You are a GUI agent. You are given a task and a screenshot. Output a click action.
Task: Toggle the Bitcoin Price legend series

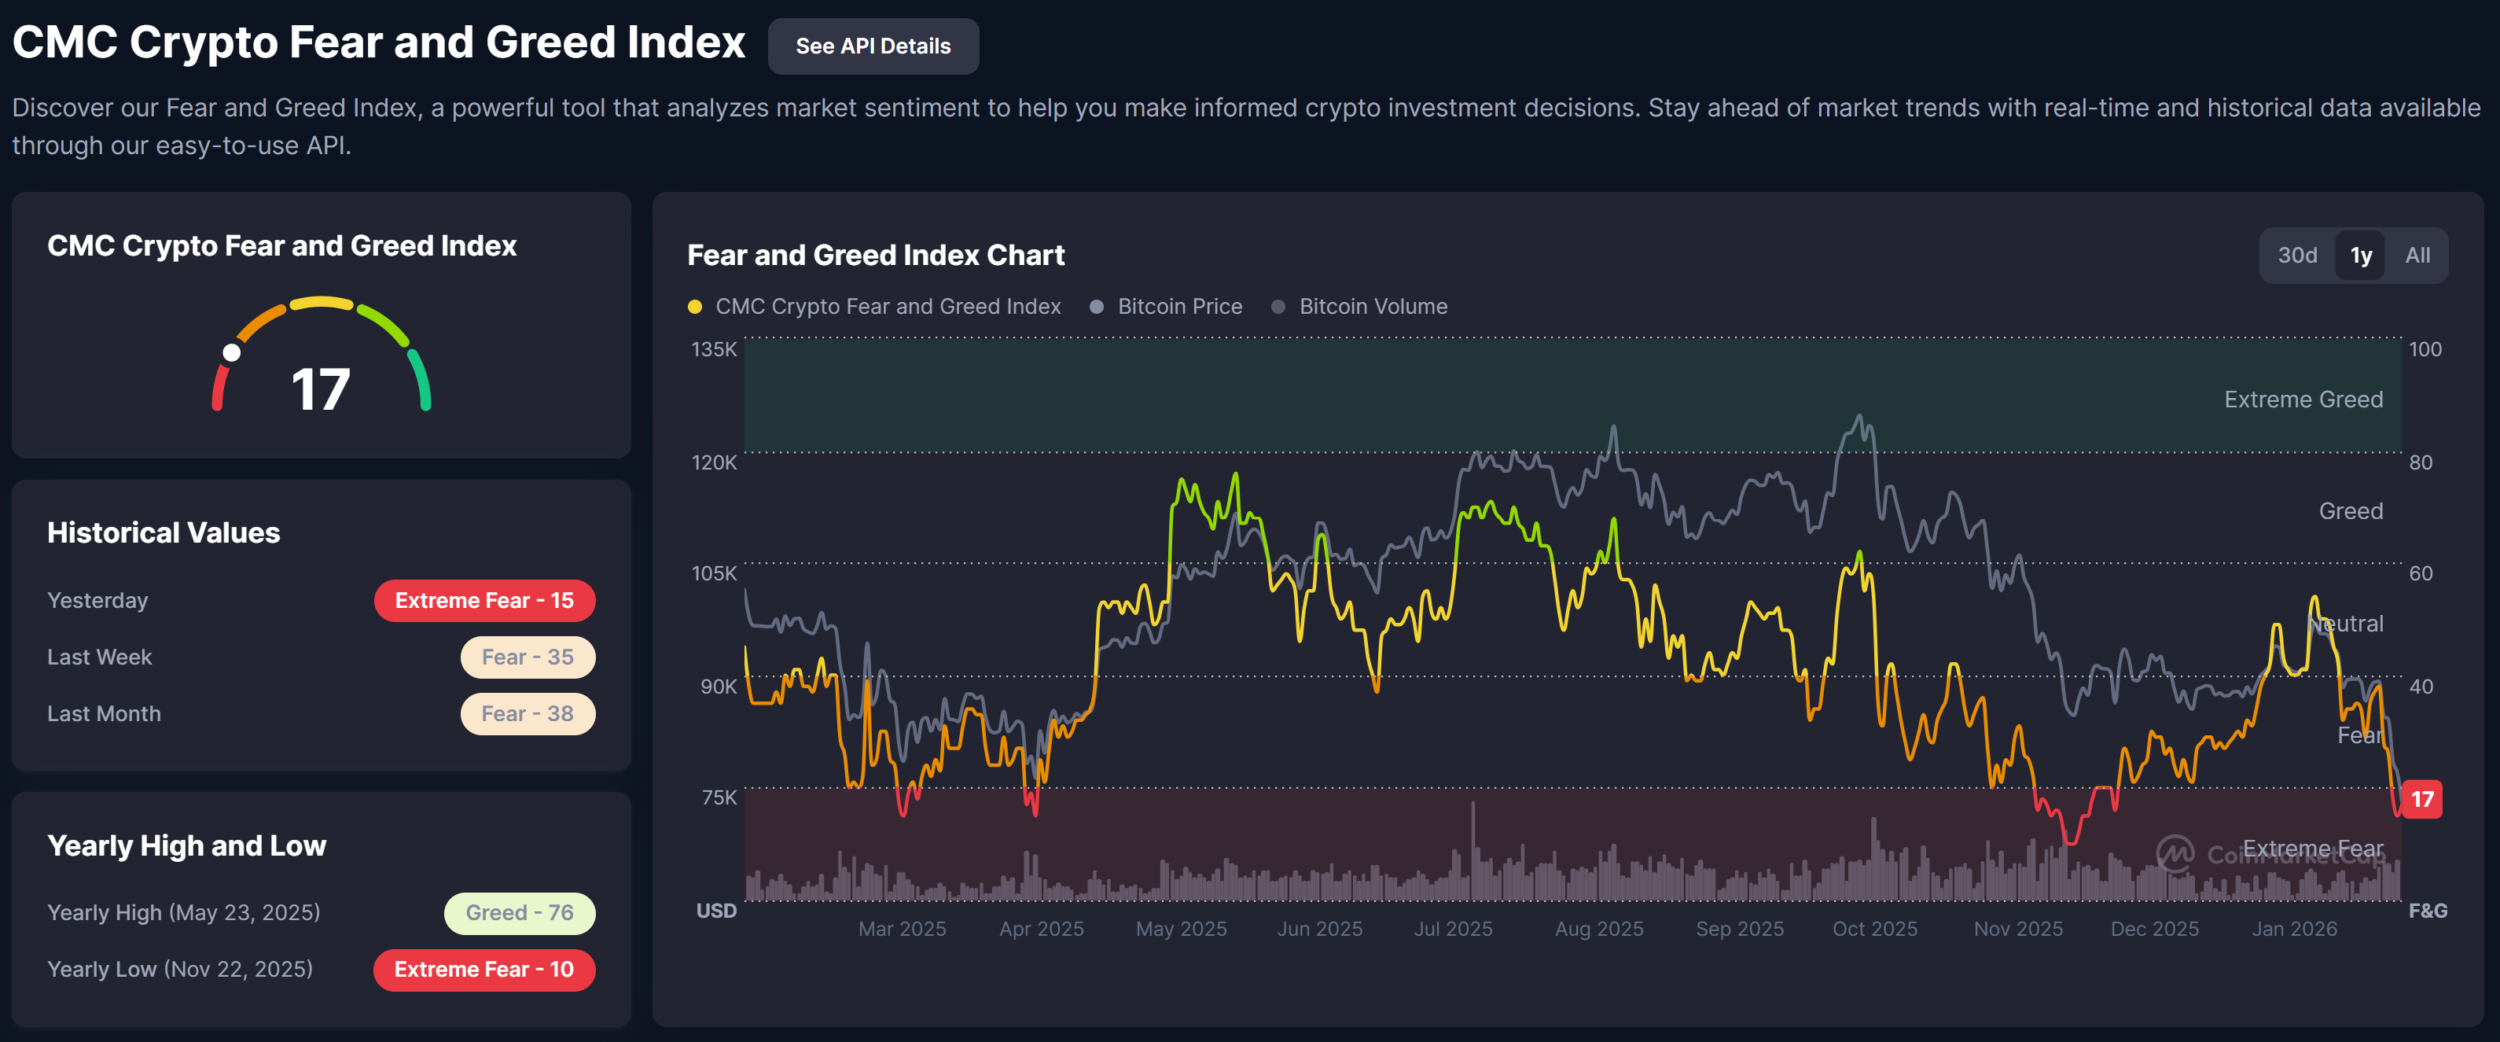tap(1179, 307)
